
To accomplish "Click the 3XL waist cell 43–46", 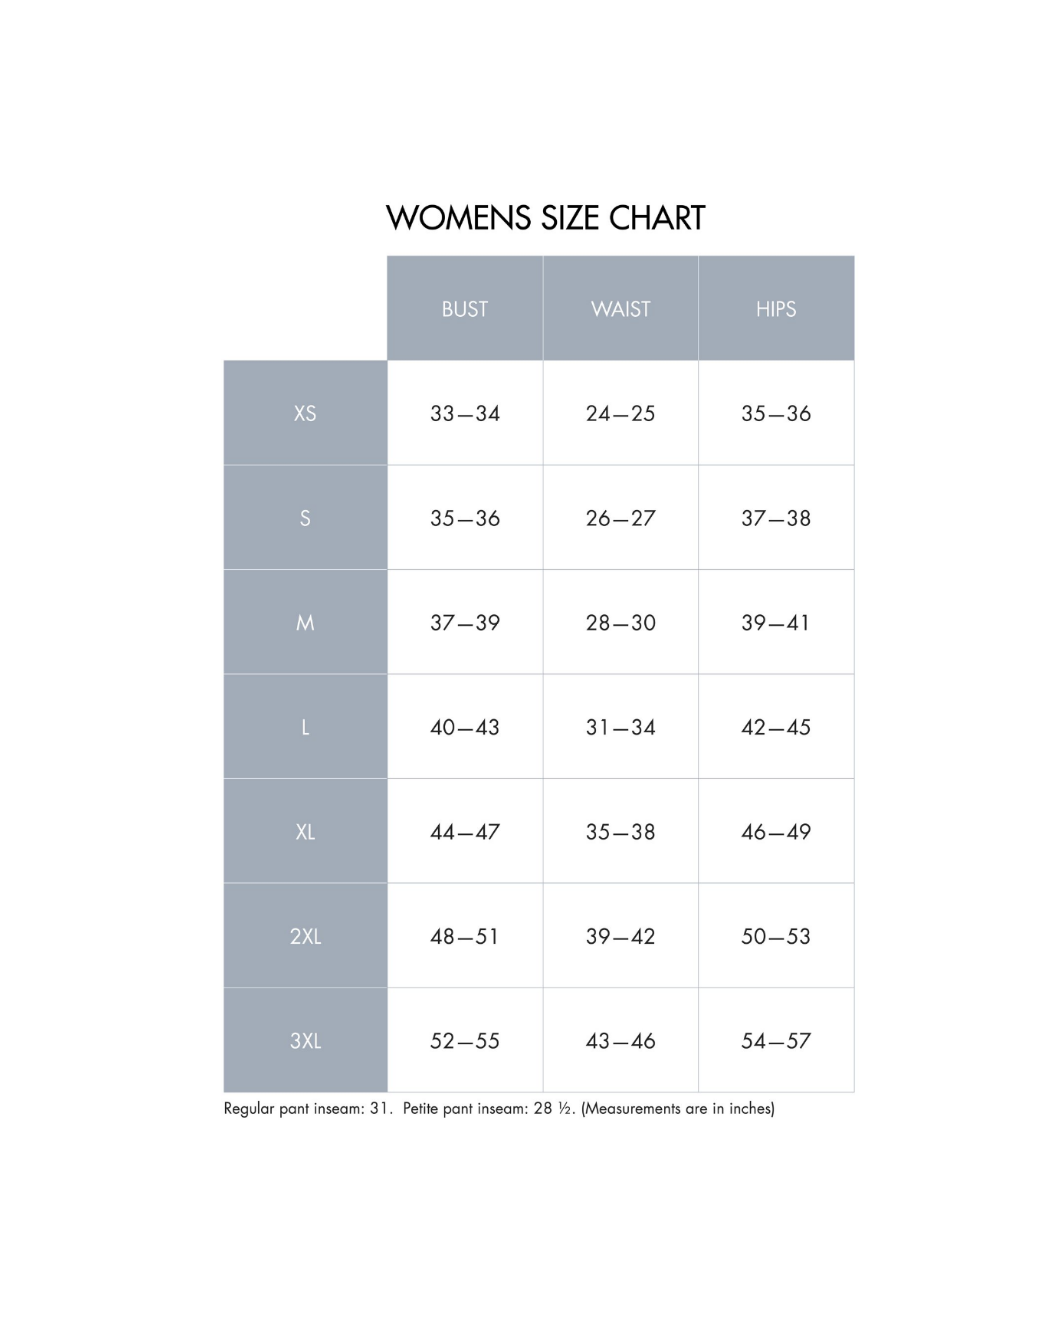I will pyautogui.click(x=621, y=1040).
